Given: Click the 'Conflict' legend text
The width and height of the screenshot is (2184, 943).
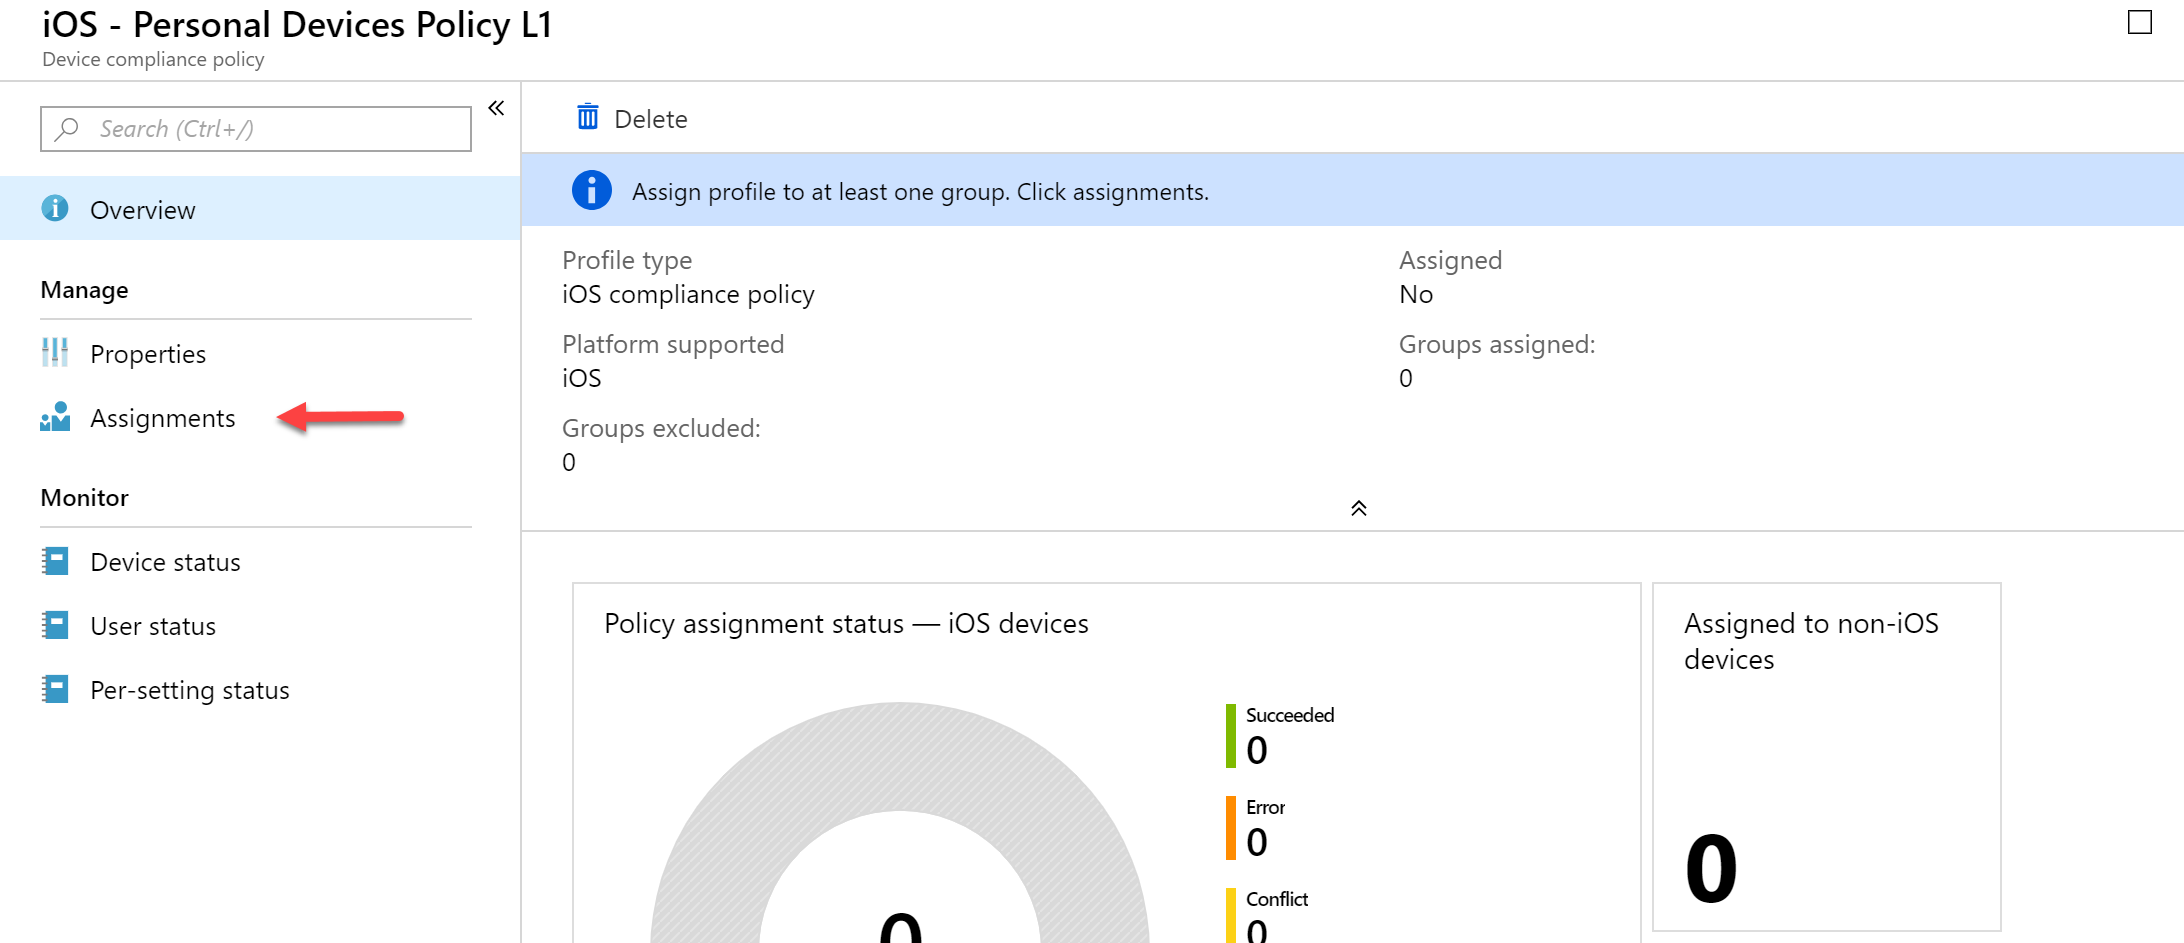Looking at the screenshot, I should click(1277, 899).
